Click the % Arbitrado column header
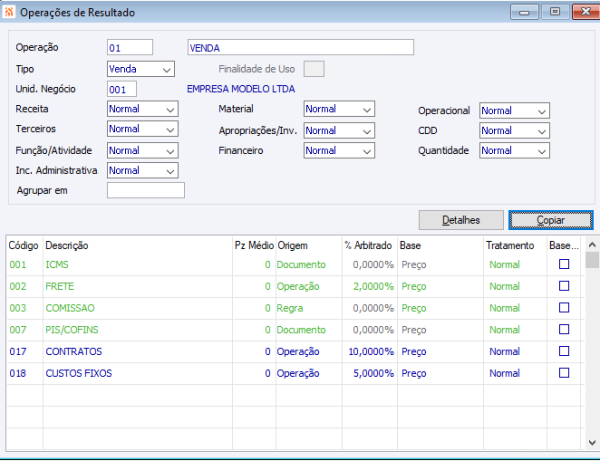This screenshot has width=600, height=461. coord(367,245)
